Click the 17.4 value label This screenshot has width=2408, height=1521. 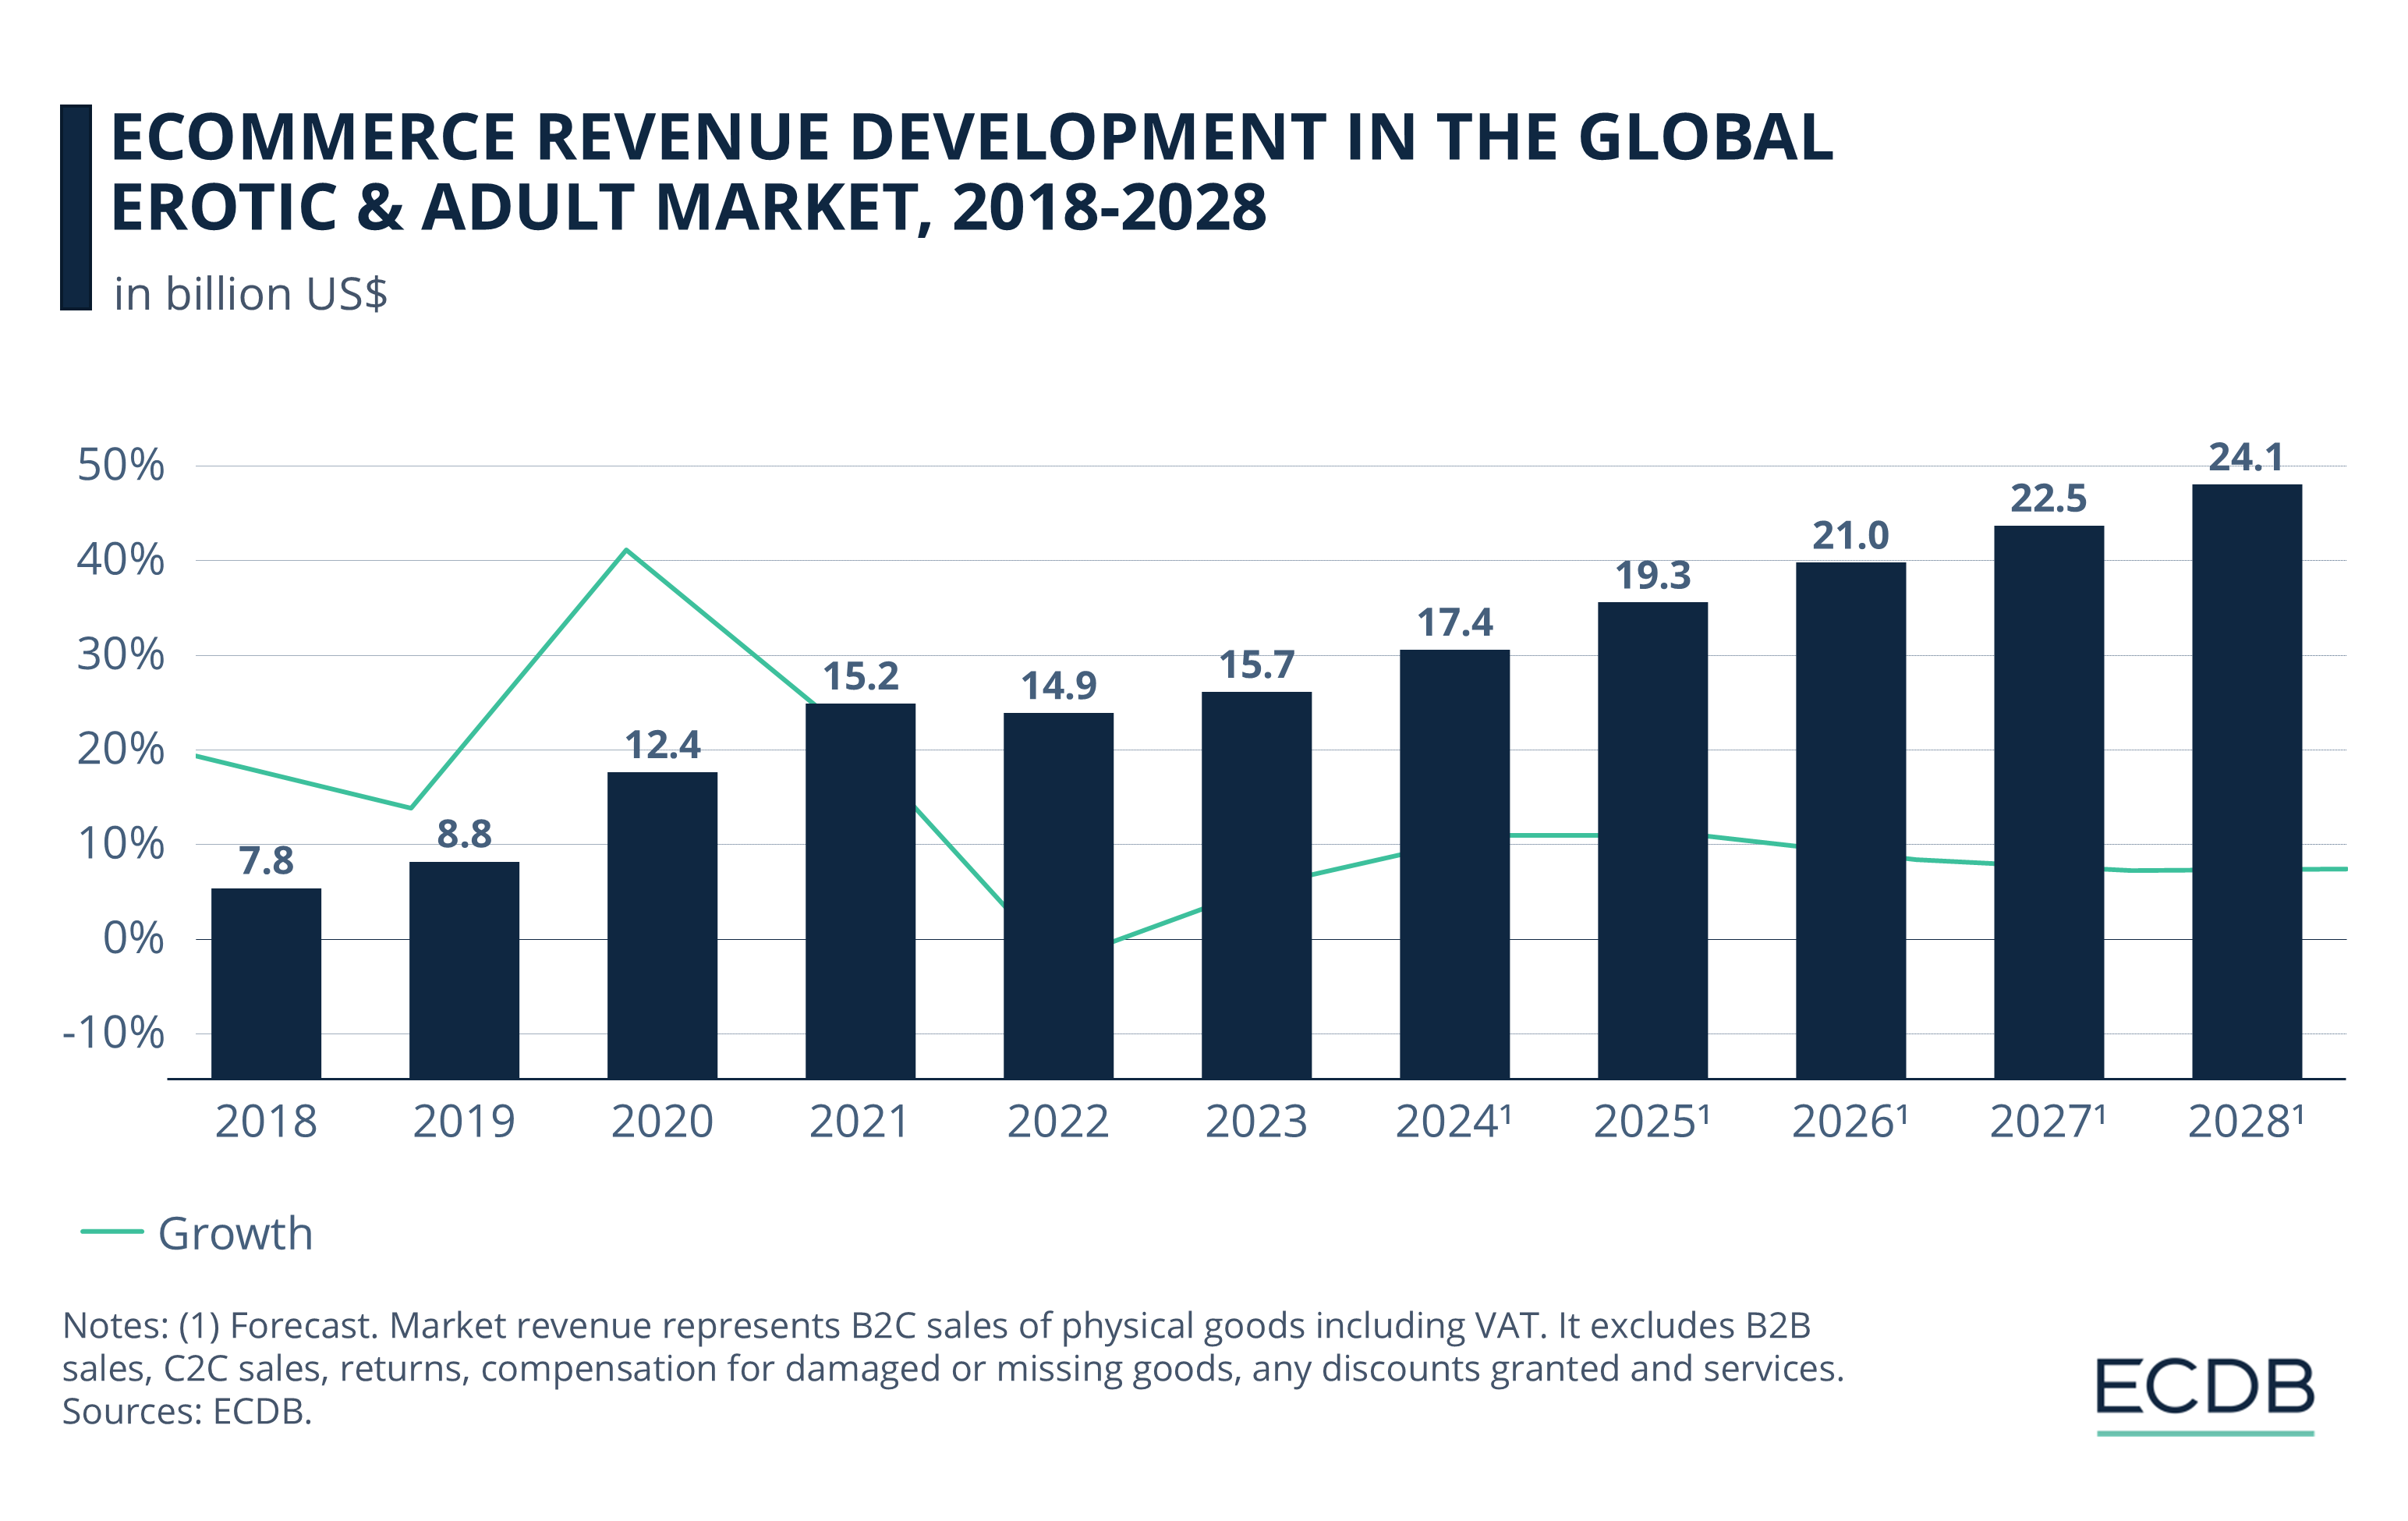tap(1454, 623)
